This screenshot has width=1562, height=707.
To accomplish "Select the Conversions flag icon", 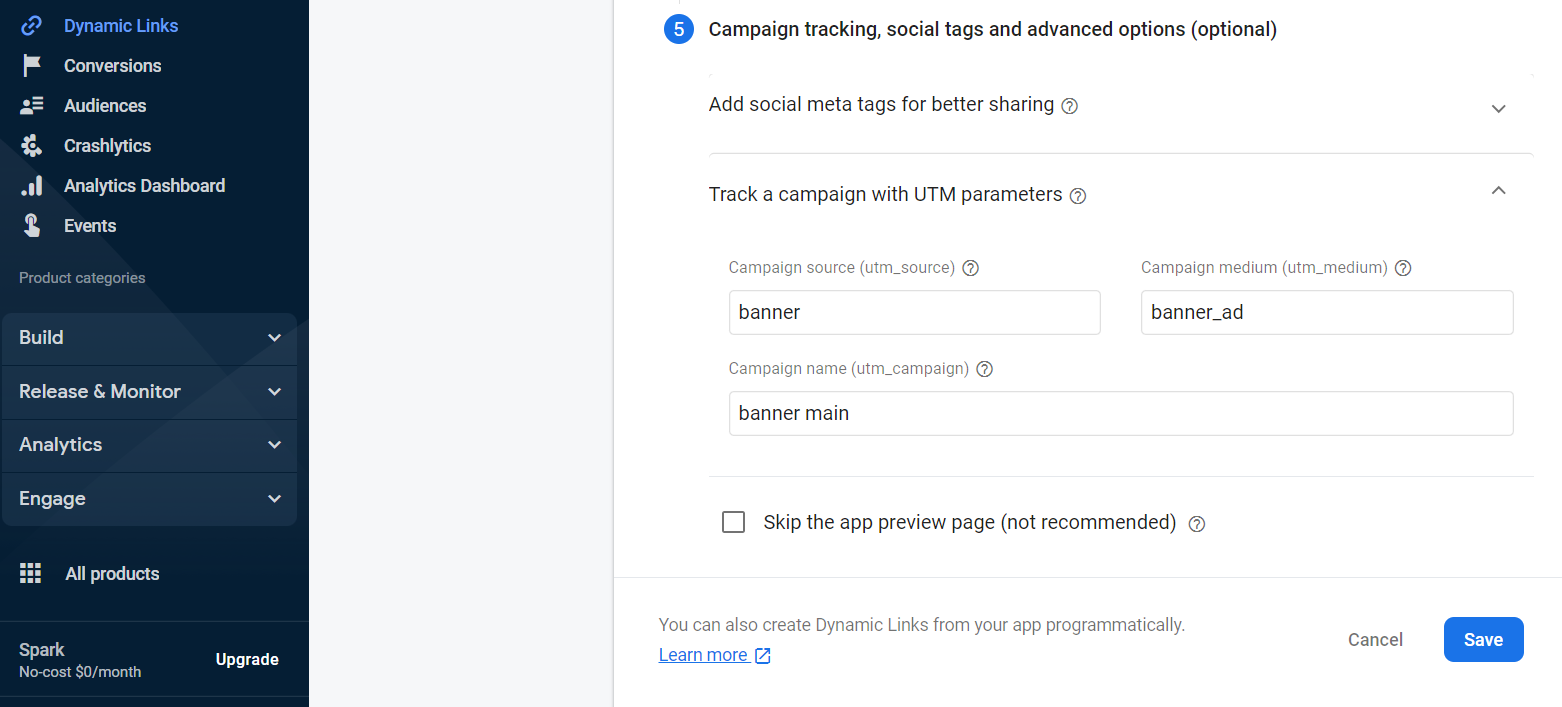I will (32, 66).
